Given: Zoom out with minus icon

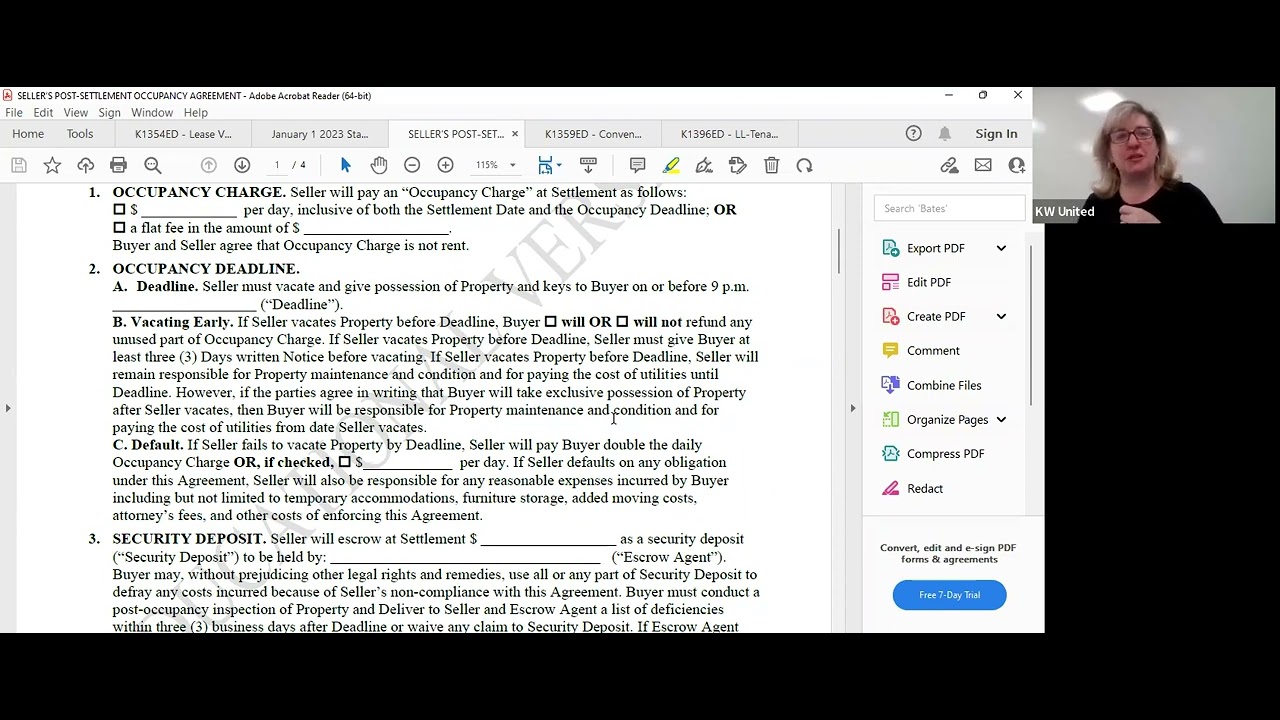Looking at the screenshot, I should coord(412,165).
